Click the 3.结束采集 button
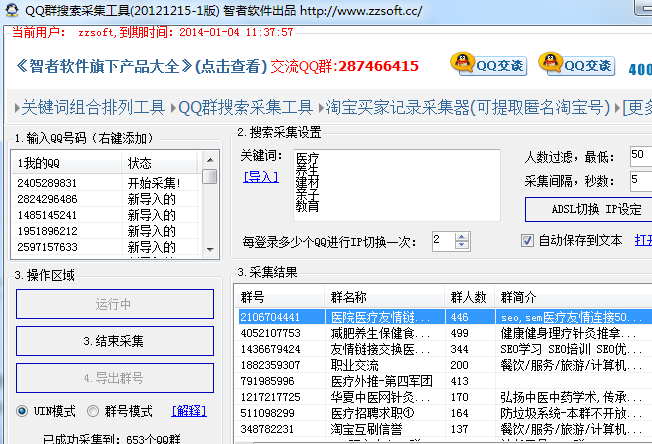 coord(114,341)
